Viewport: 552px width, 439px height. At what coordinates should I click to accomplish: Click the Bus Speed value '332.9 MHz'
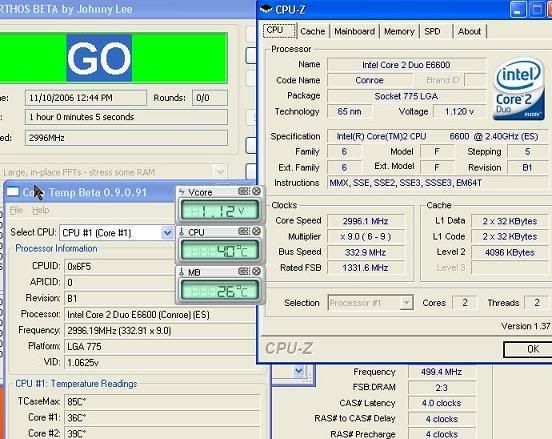tap(365, 252)
